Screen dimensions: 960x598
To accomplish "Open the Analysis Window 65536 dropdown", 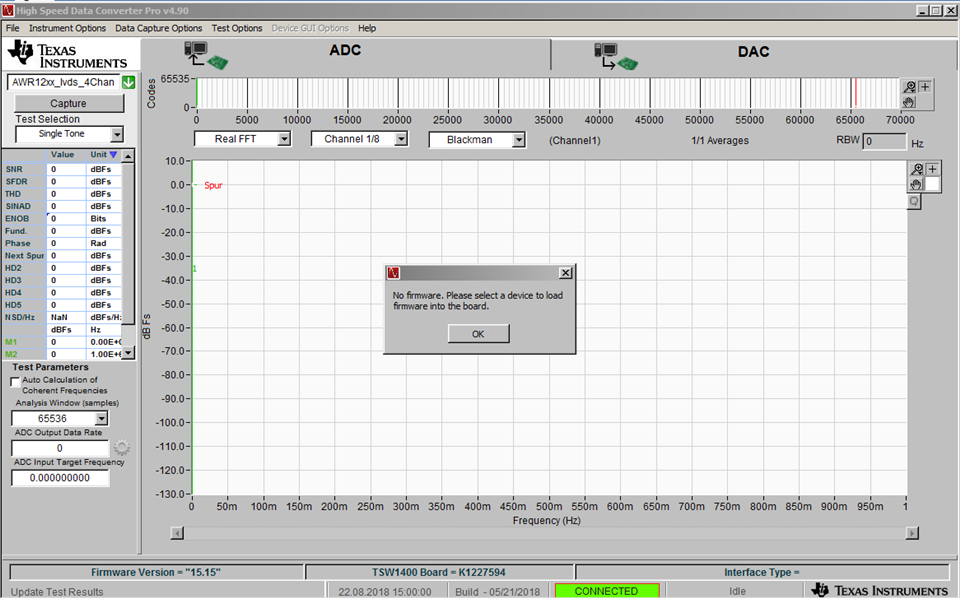I will pyautogui.click(x=102, y=418).
